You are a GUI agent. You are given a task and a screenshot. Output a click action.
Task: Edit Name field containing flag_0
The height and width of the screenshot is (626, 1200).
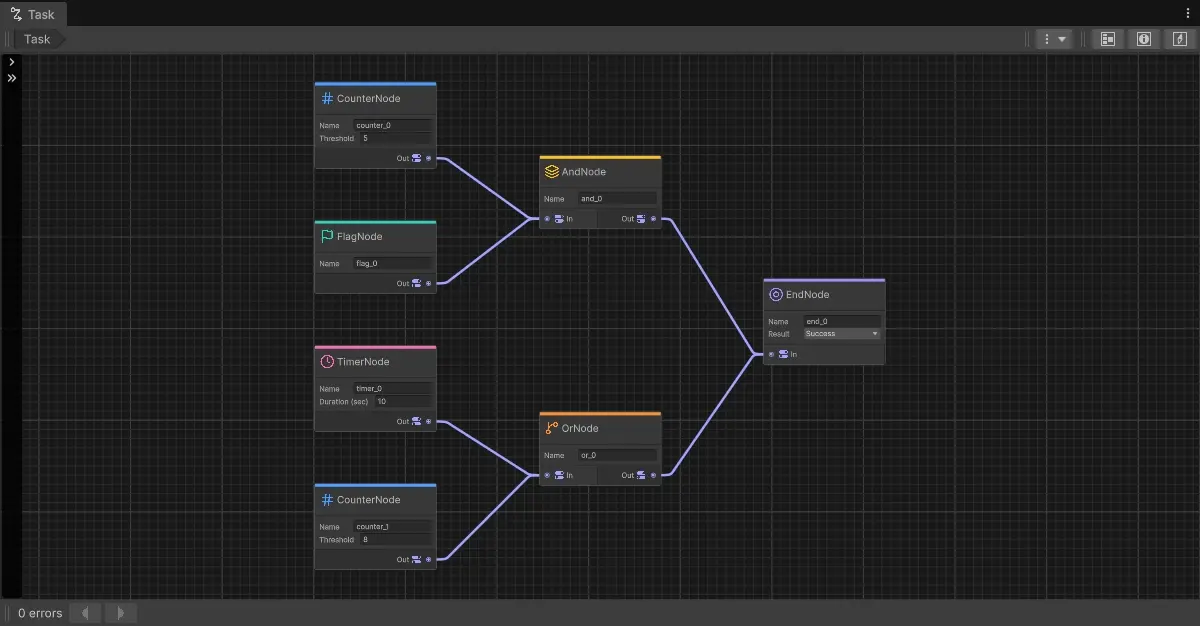(x=392, y=264)
